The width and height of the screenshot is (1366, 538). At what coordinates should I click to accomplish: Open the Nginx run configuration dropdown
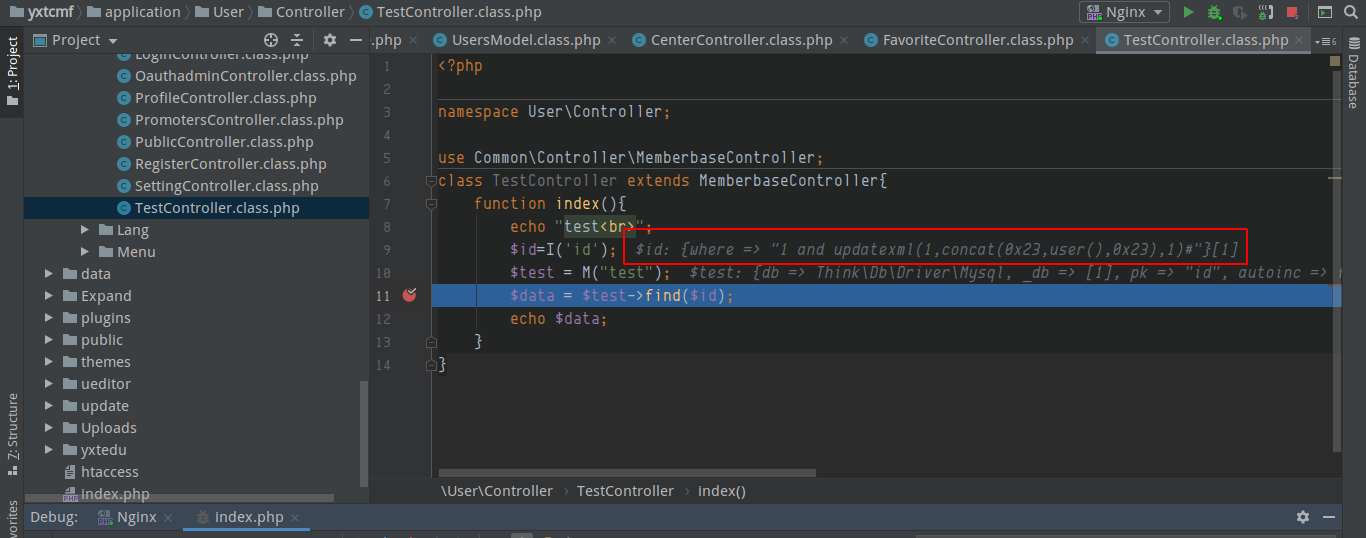1124,12
